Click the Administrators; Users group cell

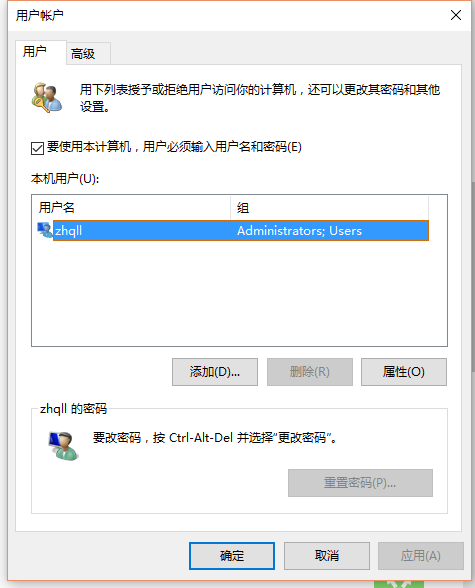(x=299, y=230)
